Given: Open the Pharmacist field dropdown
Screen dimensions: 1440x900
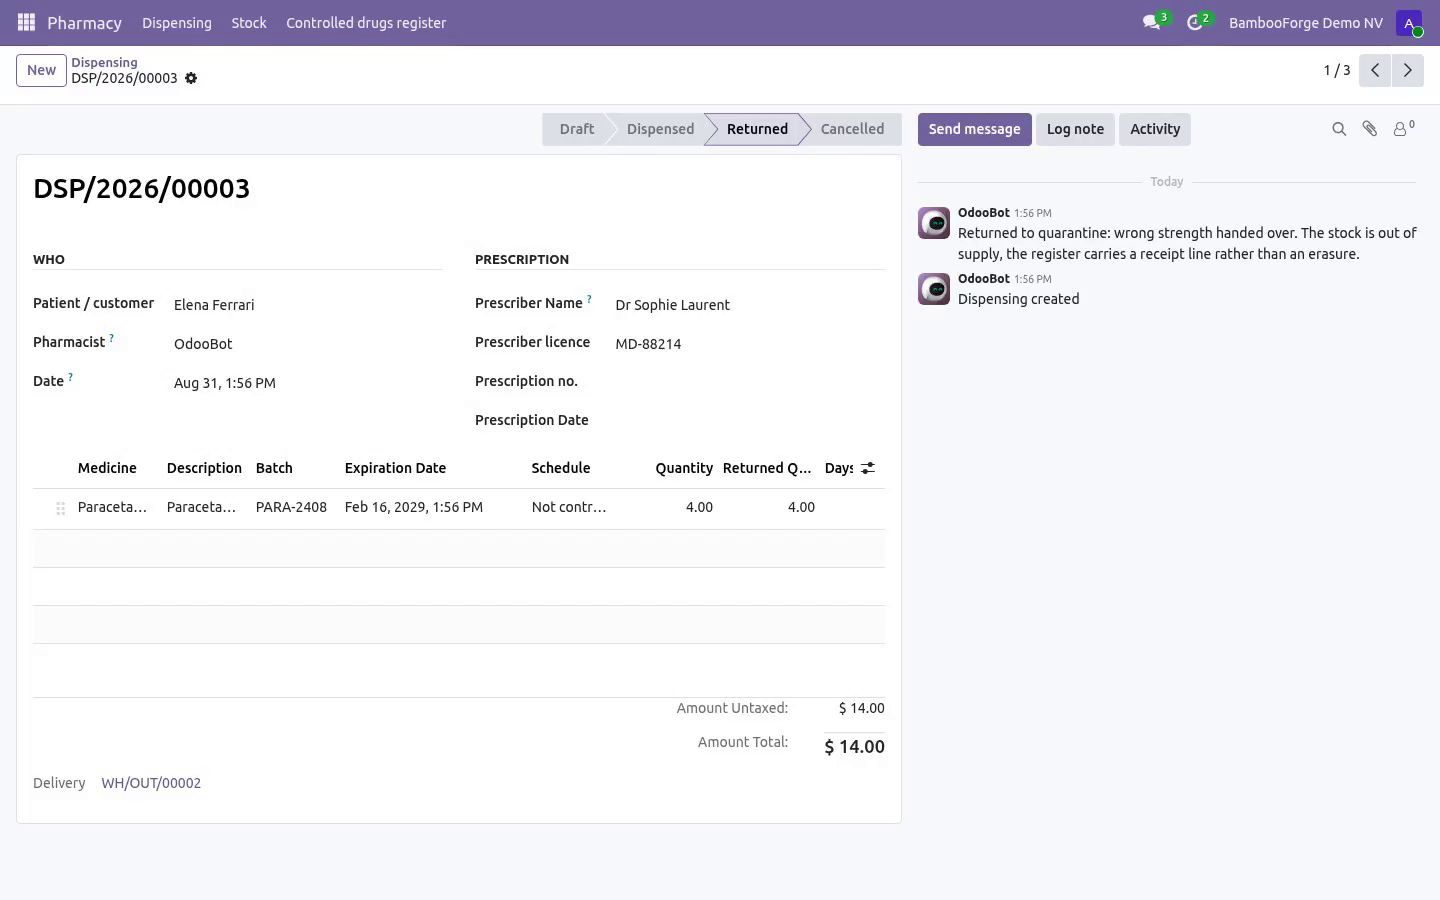Looking at the screenshot, I should coord(308,344).
